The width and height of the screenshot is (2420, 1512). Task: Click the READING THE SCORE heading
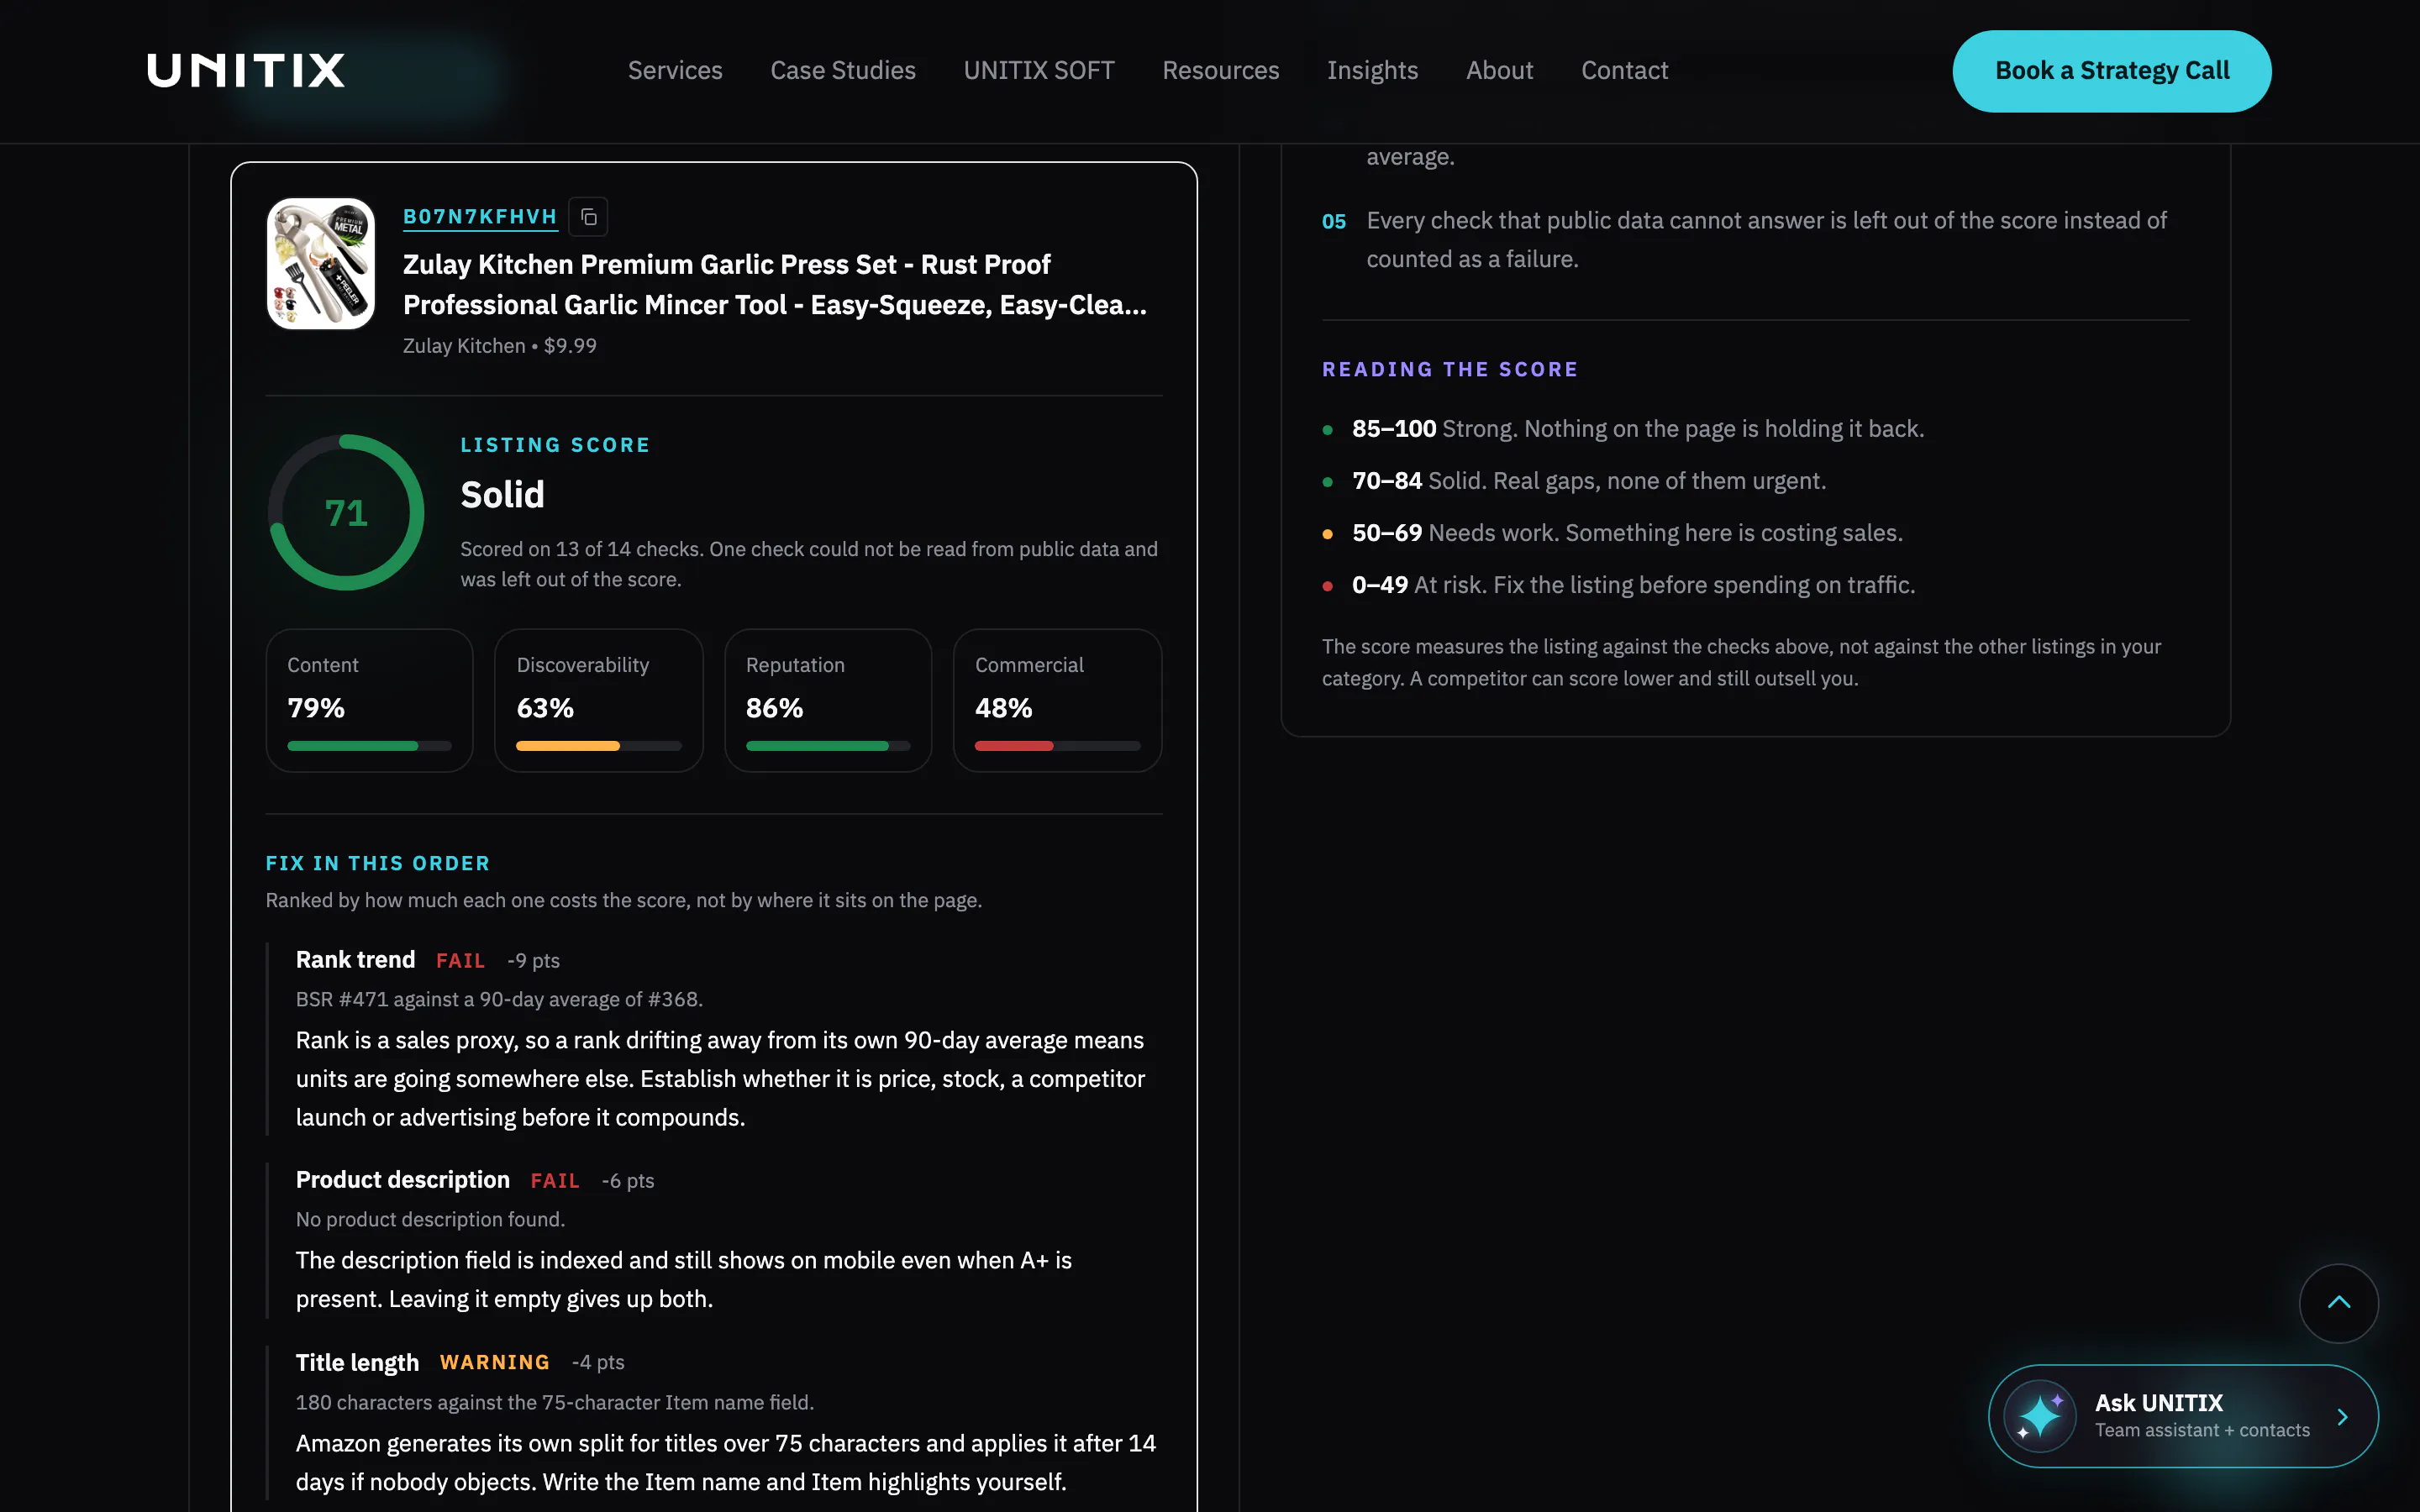coord(1450,369)
